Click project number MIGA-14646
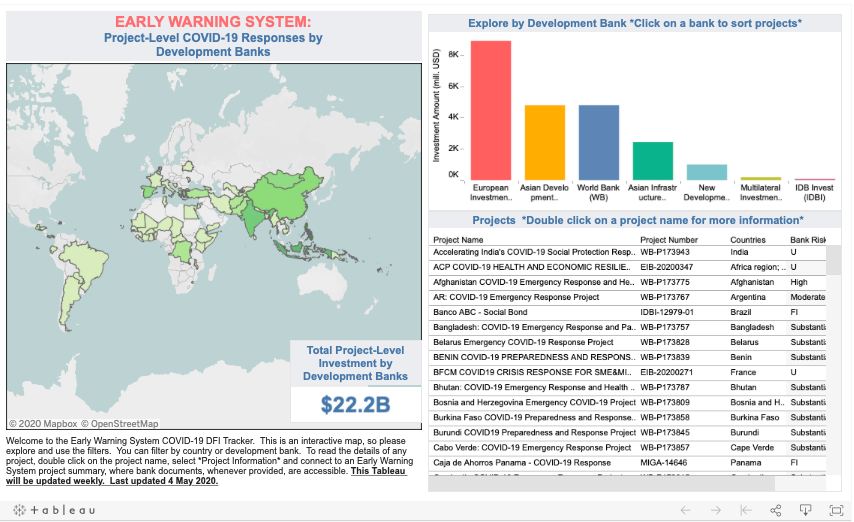 pos(663,463)
